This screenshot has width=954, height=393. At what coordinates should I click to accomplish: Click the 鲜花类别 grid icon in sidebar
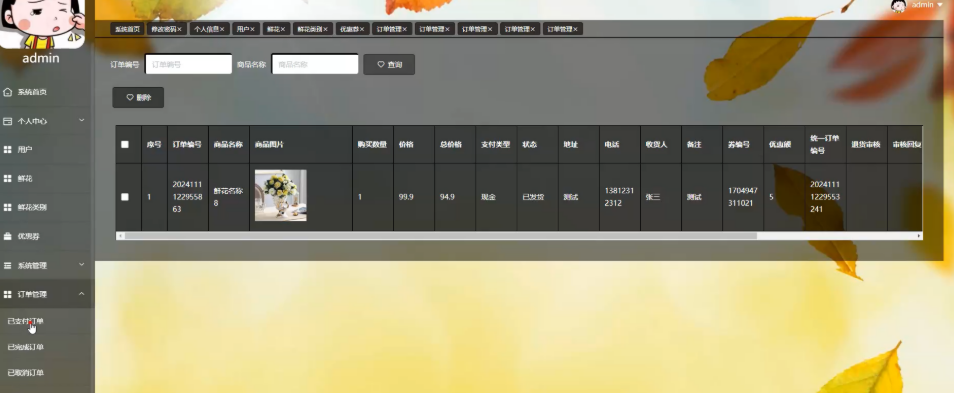8,207
